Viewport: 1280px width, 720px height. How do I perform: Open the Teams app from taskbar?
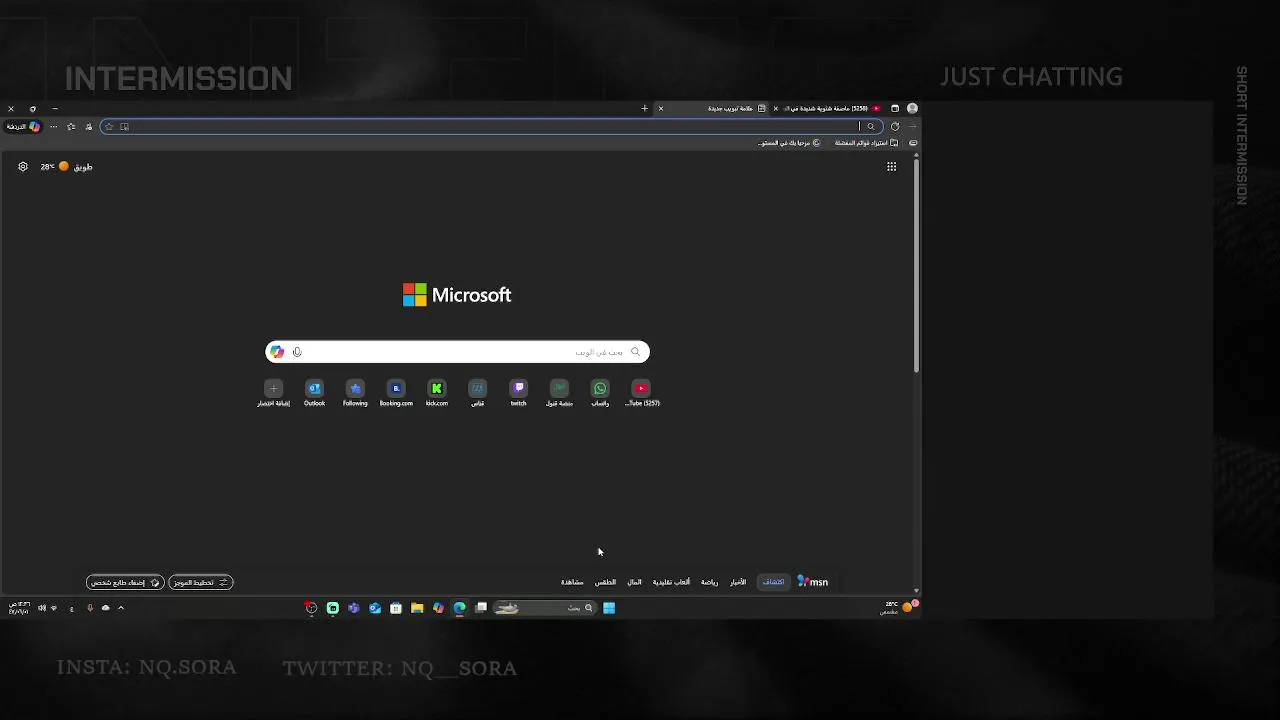[353, 608]
